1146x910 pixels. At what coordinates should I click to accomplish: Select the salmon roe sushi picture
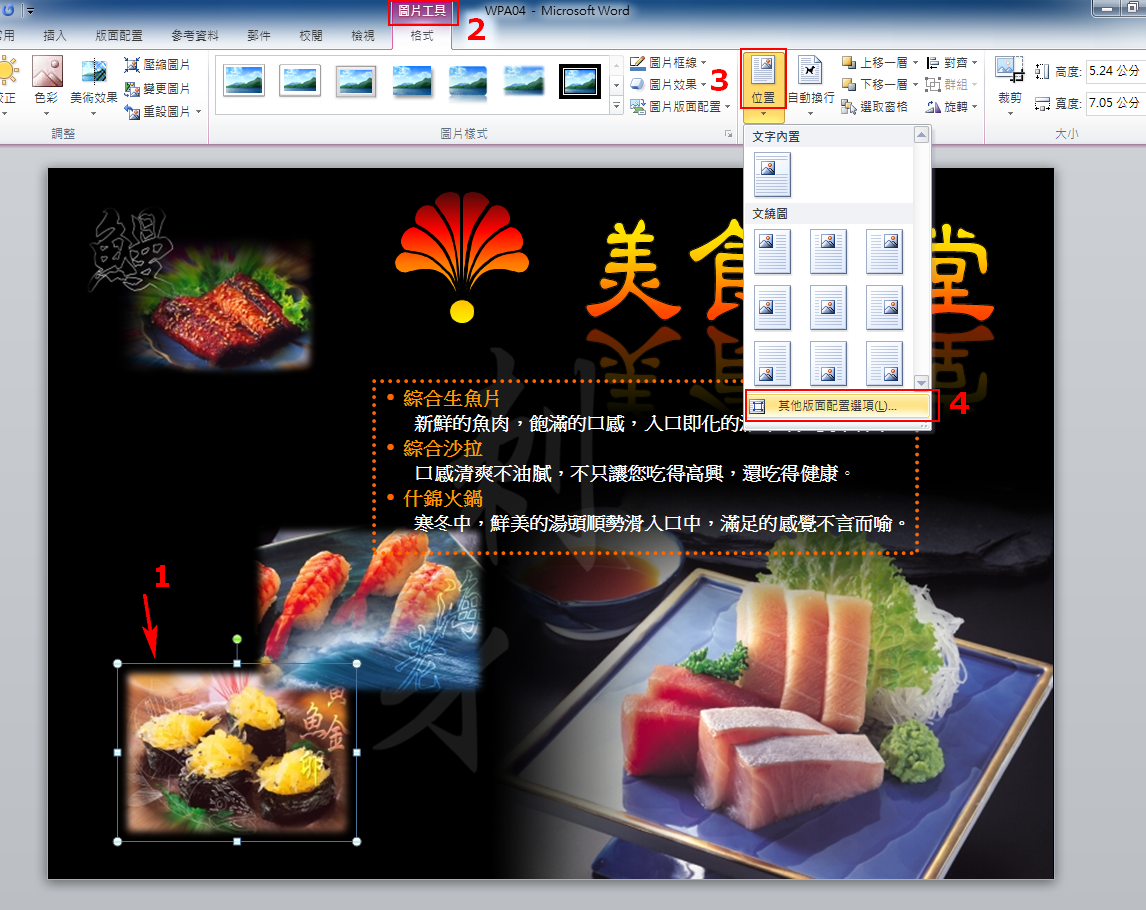click(x=237, y=752)
